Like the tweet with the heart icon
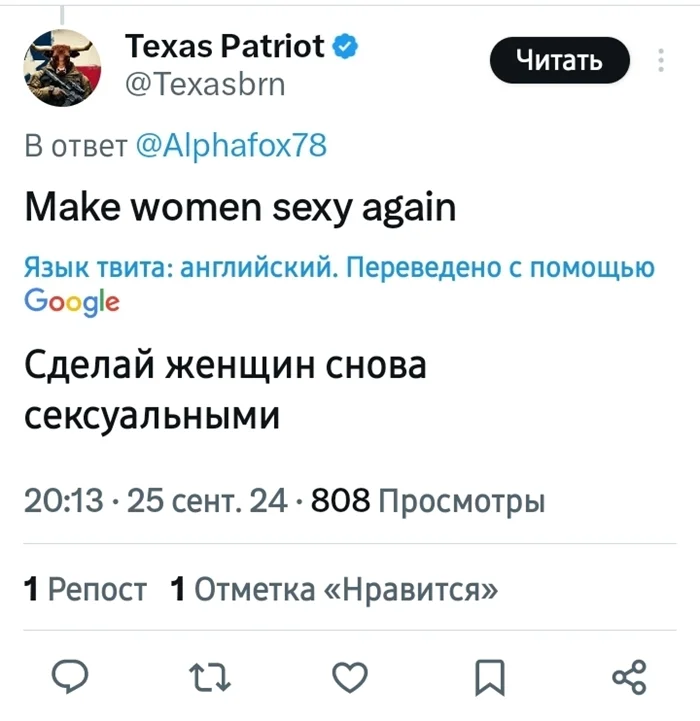Image resolution: width=700 pixels, height=721 pixels. click(x=349, y=679)
